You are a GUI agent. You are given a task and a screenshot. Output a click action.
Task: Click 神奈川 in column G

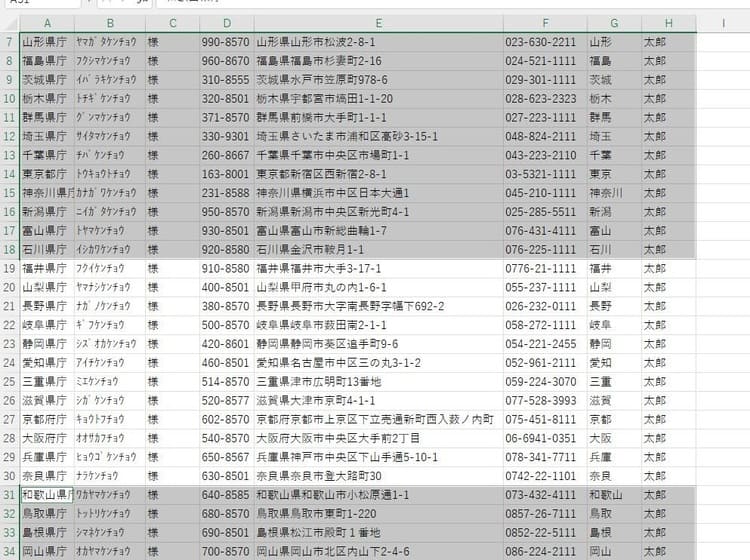point(614,193)
